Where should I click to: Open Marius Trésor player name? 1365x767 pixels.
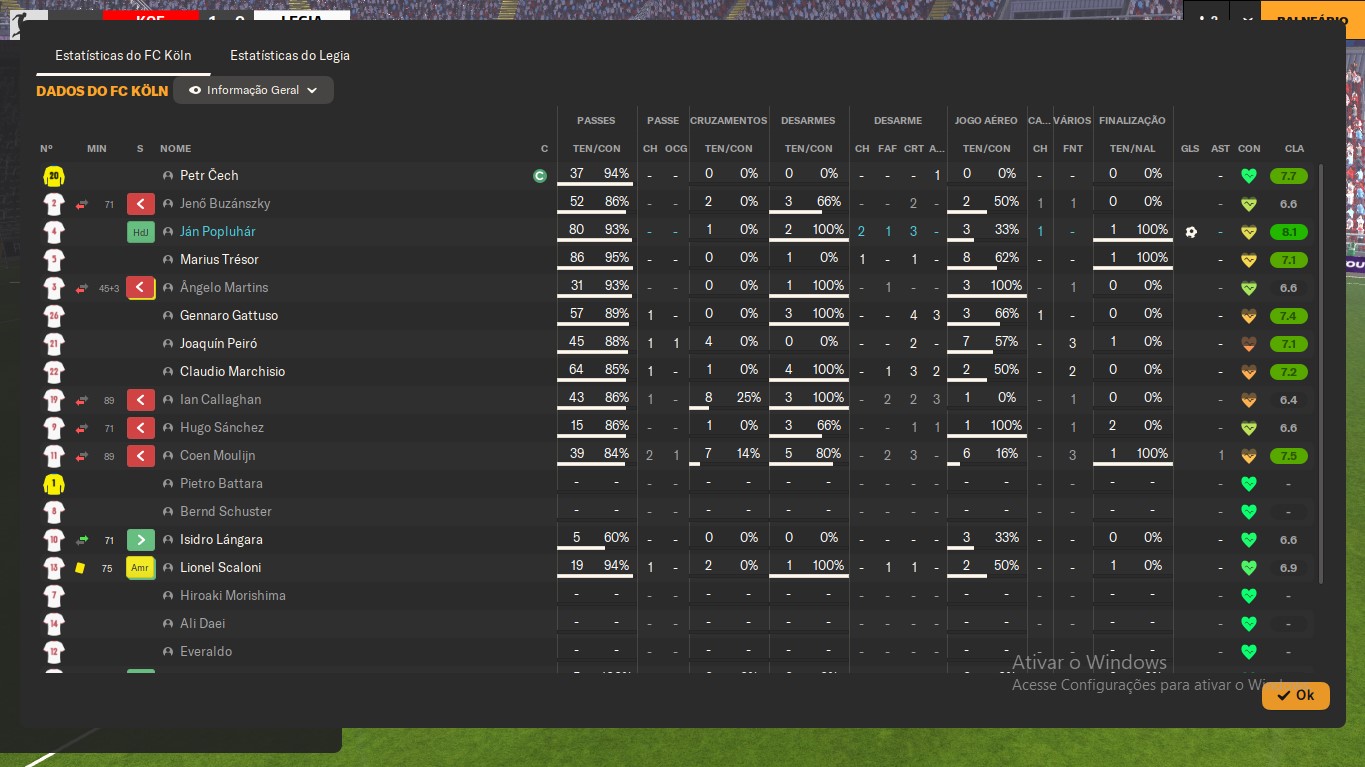pyautogui.click(x=219, y=259)
